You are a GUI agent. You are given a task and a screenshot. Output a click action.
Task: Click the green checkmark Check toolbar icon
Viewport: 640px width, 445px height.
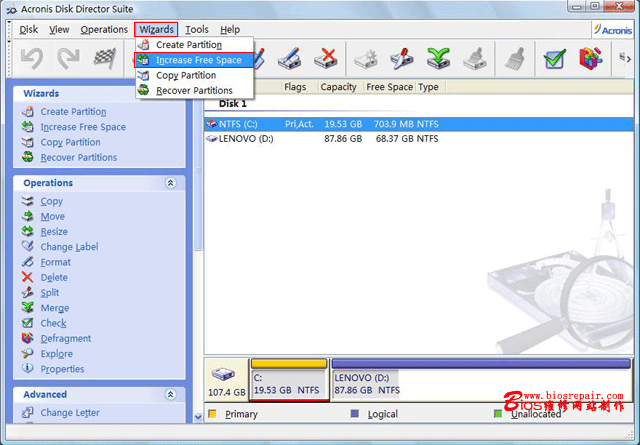[555, 59]
